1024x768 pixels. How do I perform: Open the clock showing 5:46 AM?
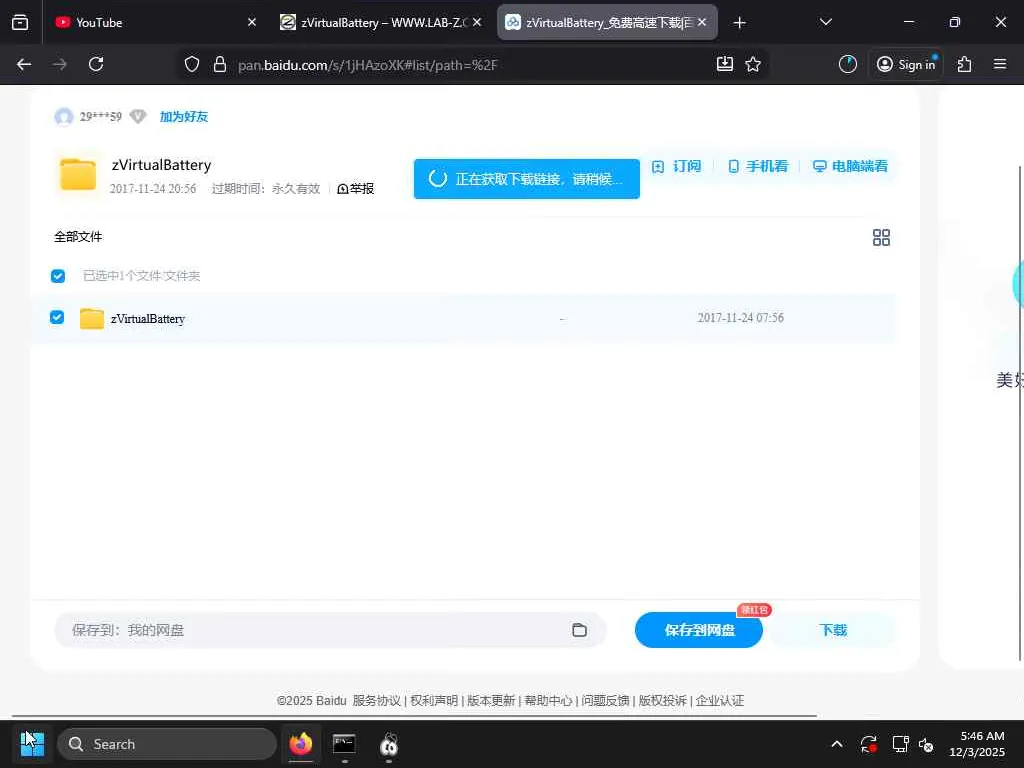[x=977, y=744]
